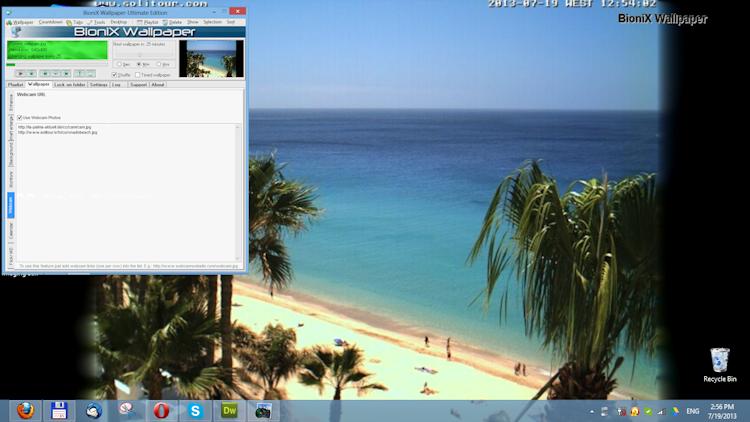The image size is (750, 422).
Task: Click the up arrow button
Action: 80,74
